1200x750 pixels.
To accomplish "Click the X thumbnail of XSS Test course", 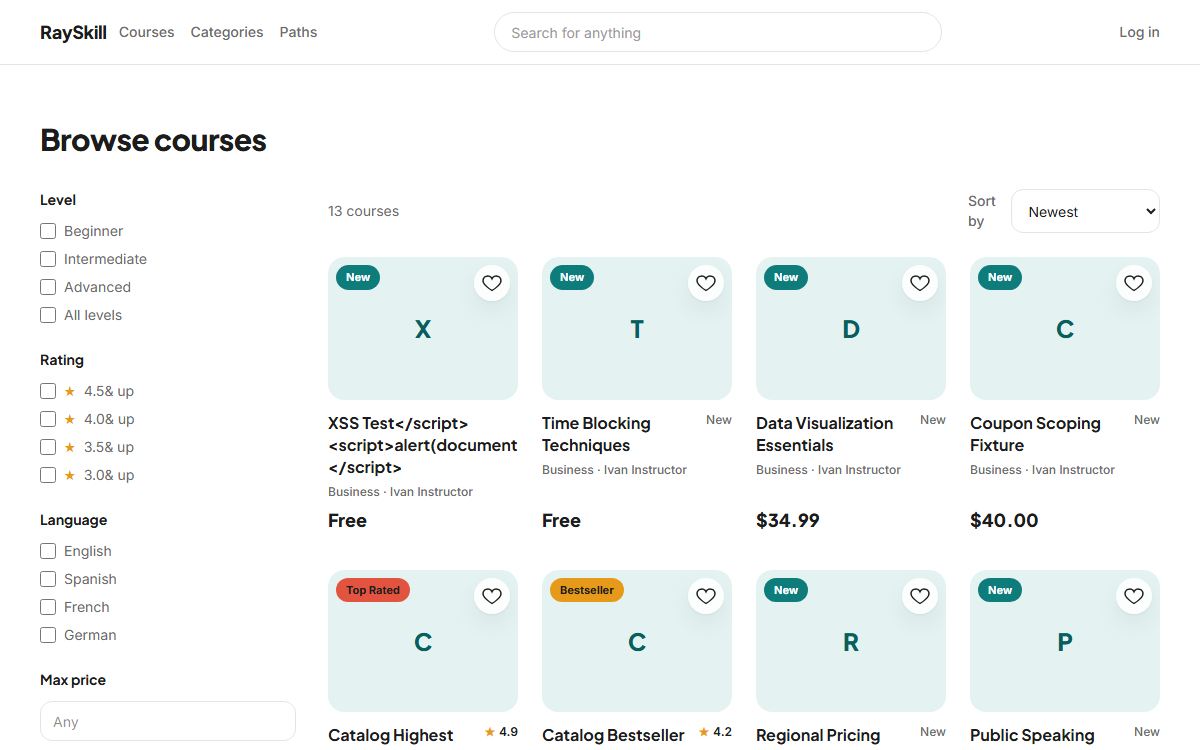I will point(423,329).
